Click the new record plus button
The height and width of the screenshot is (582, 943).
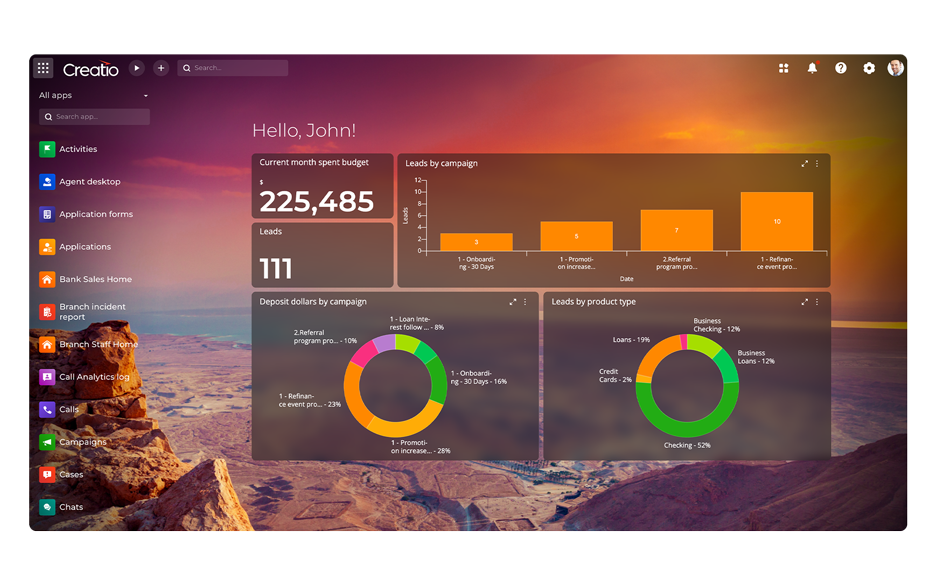[161, 67]
